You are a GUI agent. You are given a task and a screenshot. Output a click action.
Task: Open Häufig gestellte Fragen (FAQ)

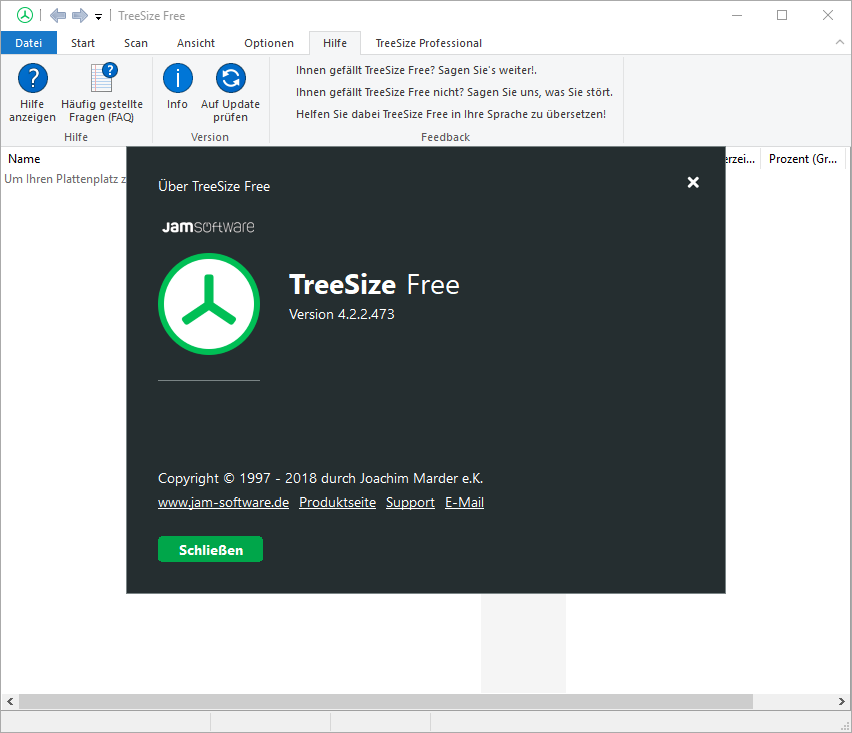coord(102,92)
